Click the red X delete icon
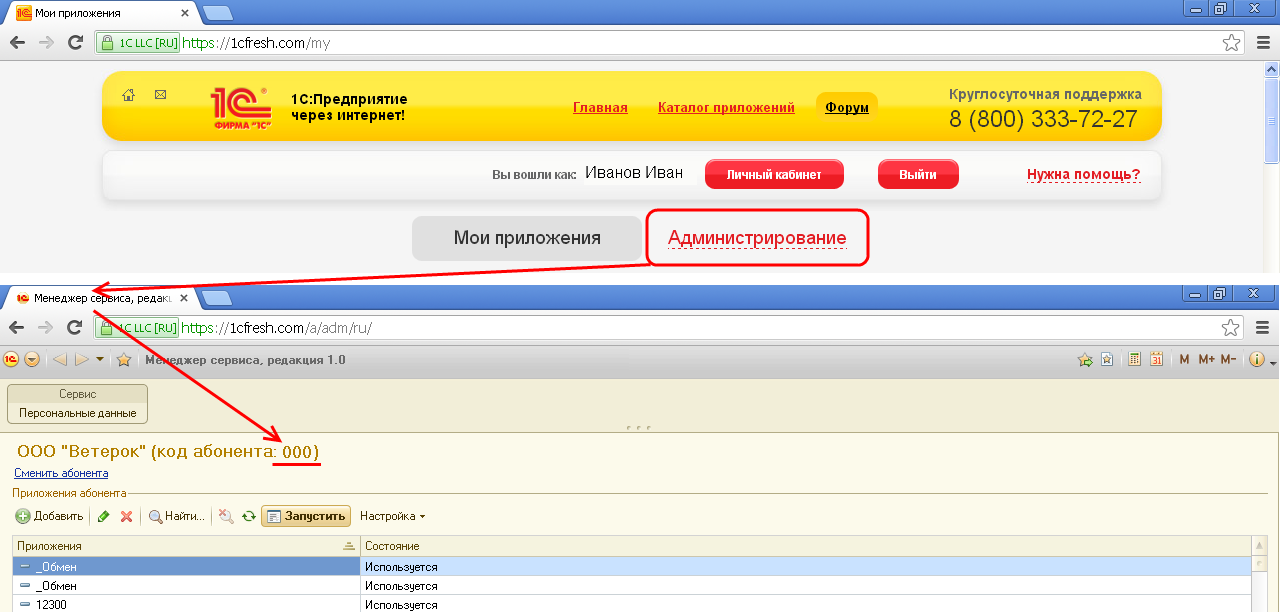This screenshot has width=1280, height=613. pyautogui.click(x=126, y=516)
